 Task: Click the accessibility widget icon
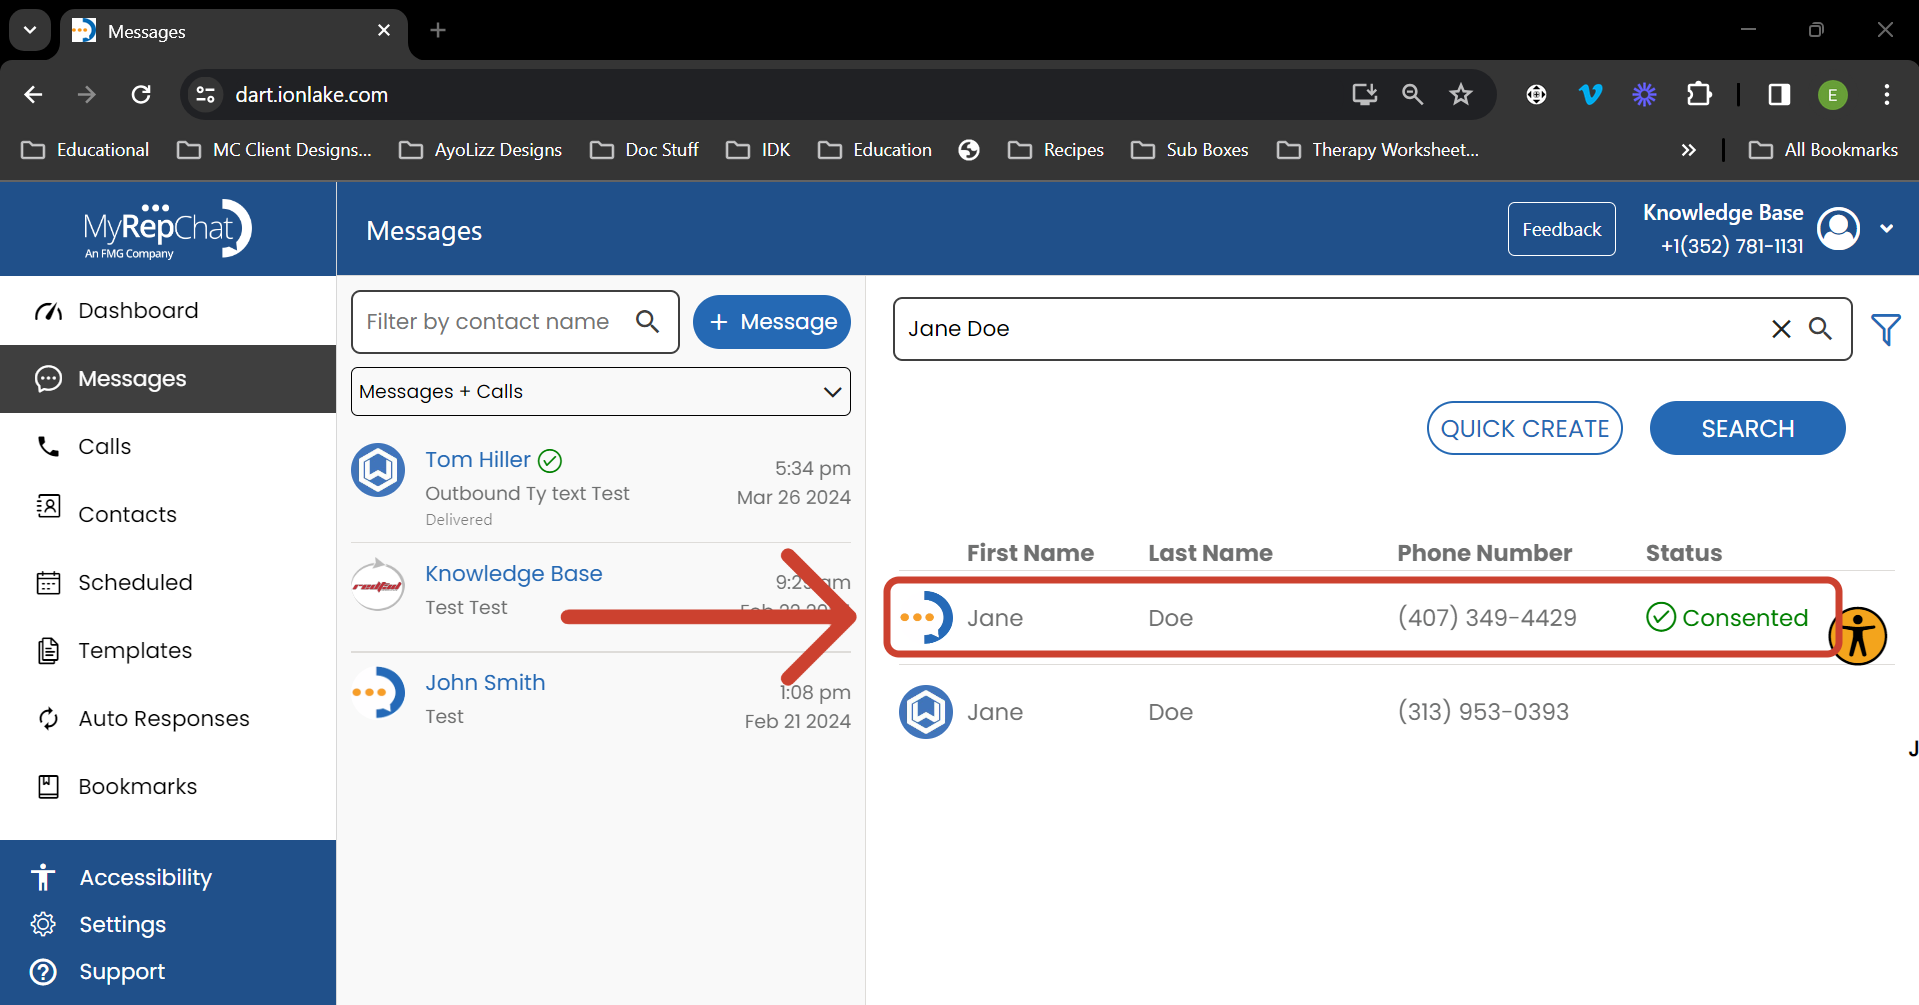coord(1857,636)
